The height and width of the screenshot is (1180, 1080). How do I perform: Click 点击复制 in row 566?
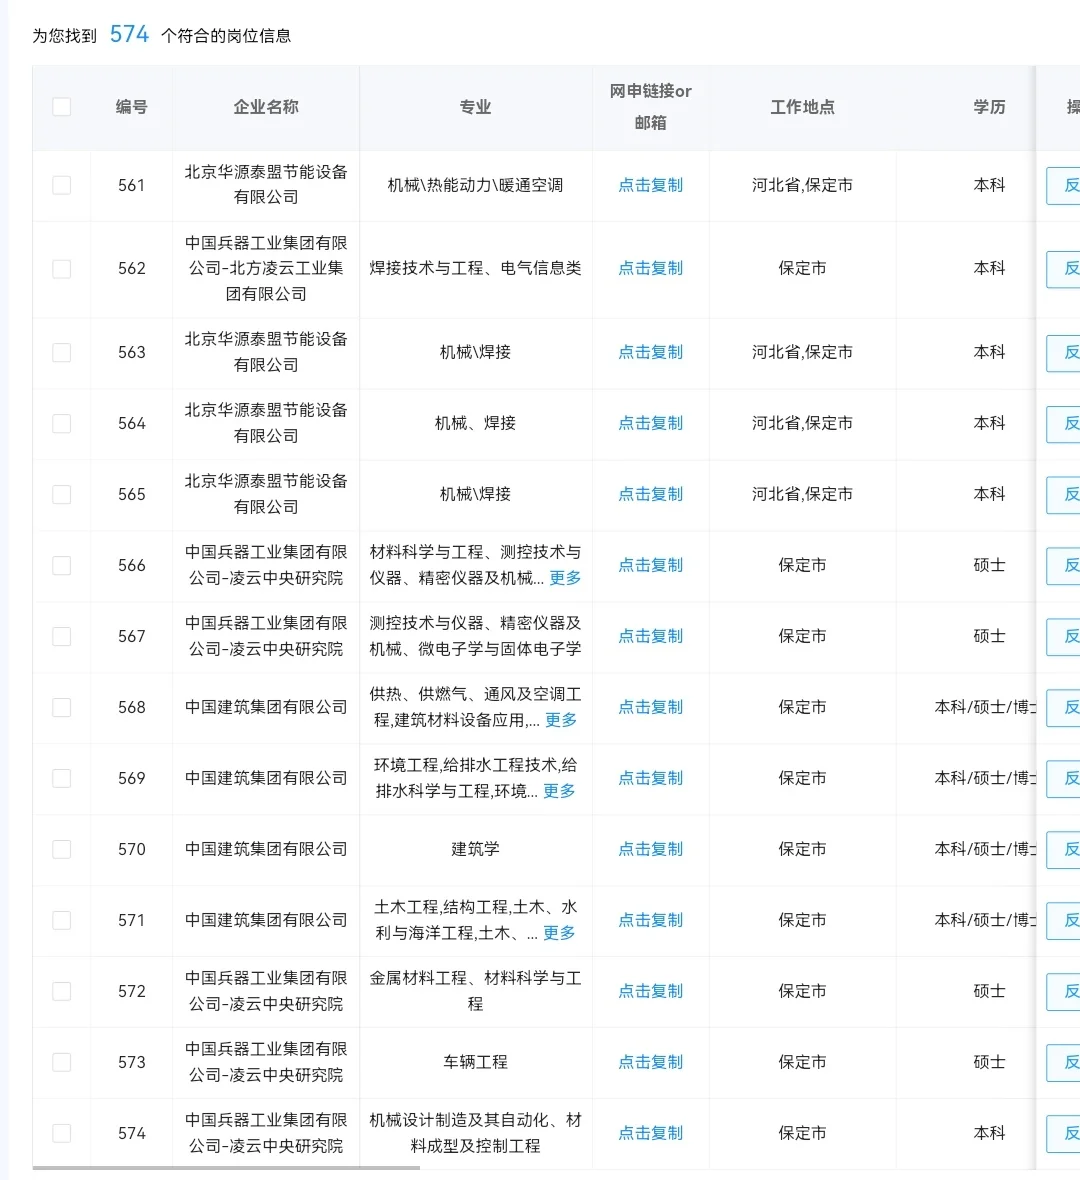(650, 565)
